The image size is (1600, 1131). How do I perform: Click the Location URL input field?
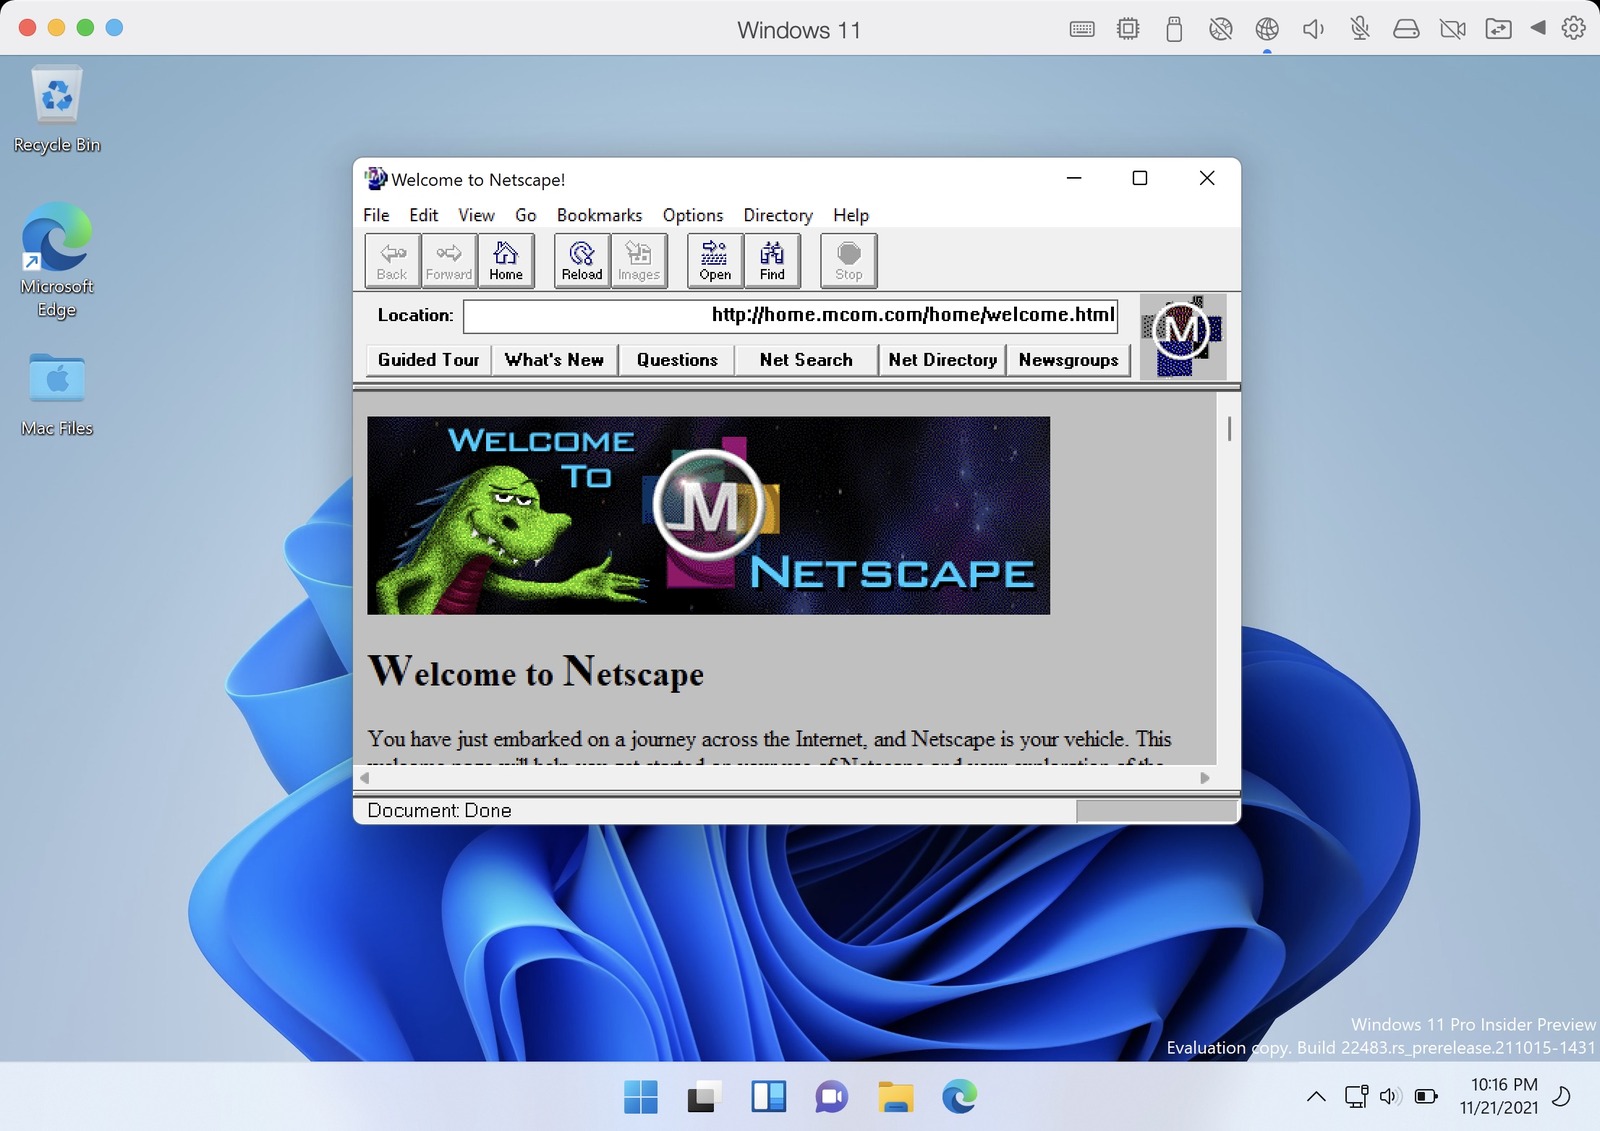point(790,315)
